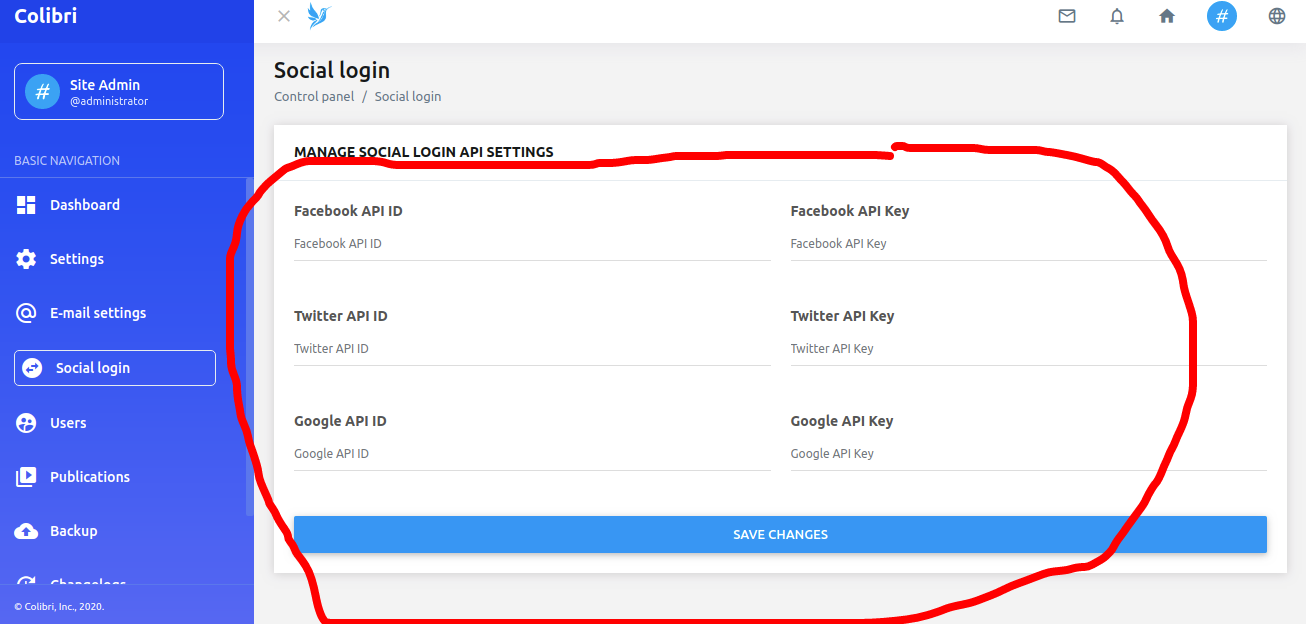Click the Site Admin avatar in the sidebar

(x=42, y=92)
